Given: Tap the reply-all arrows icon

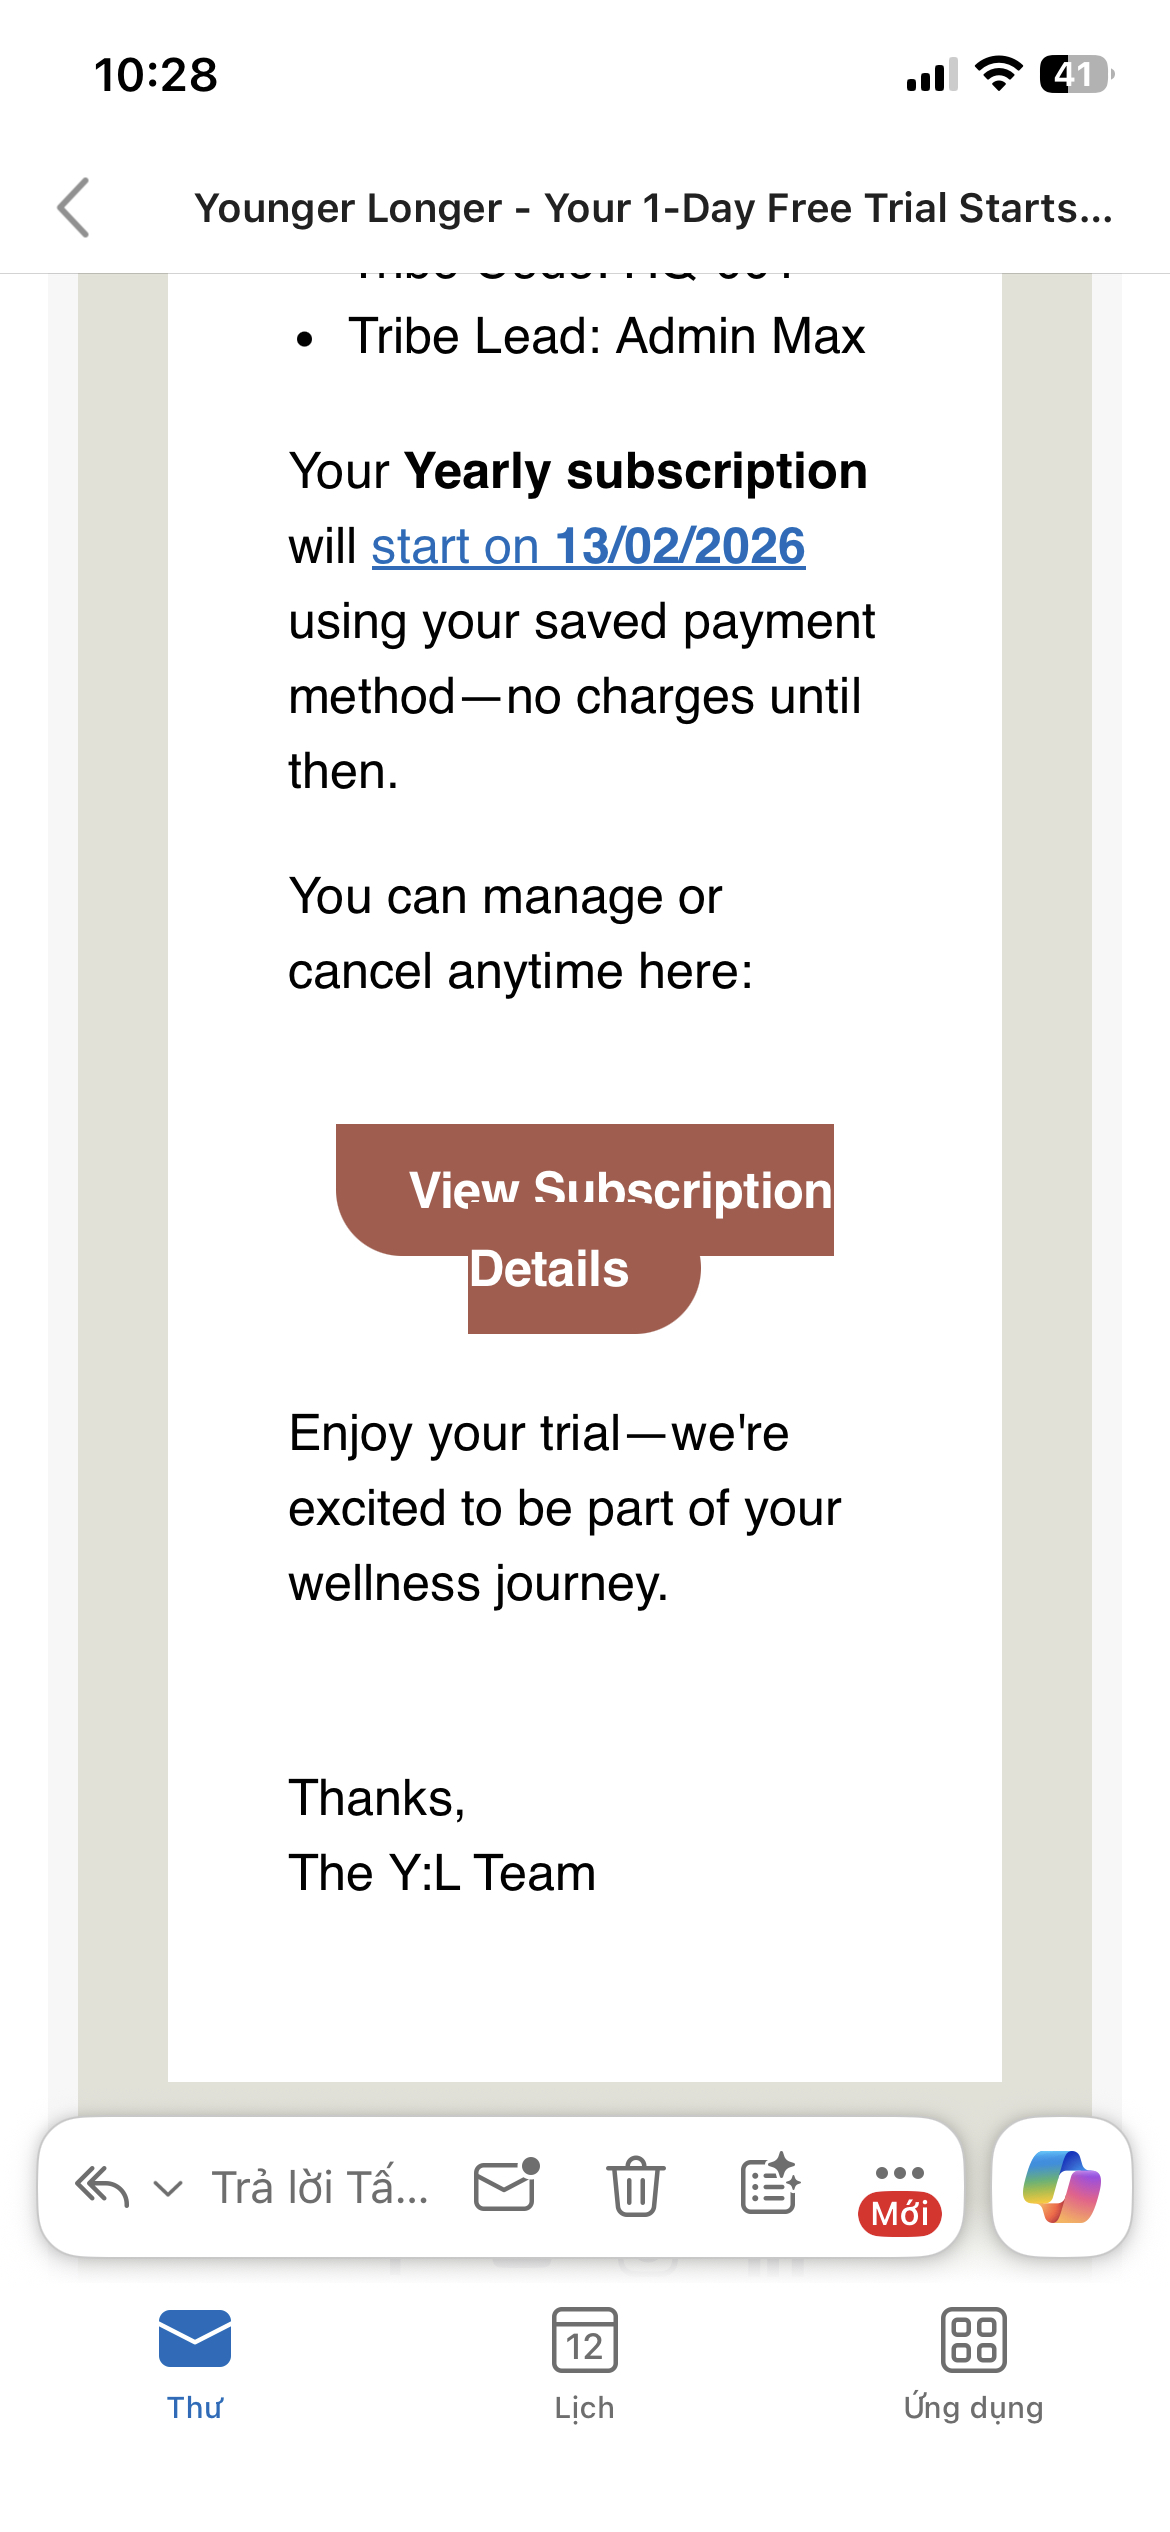Looking at the screenshot, I should [102, 2187].
